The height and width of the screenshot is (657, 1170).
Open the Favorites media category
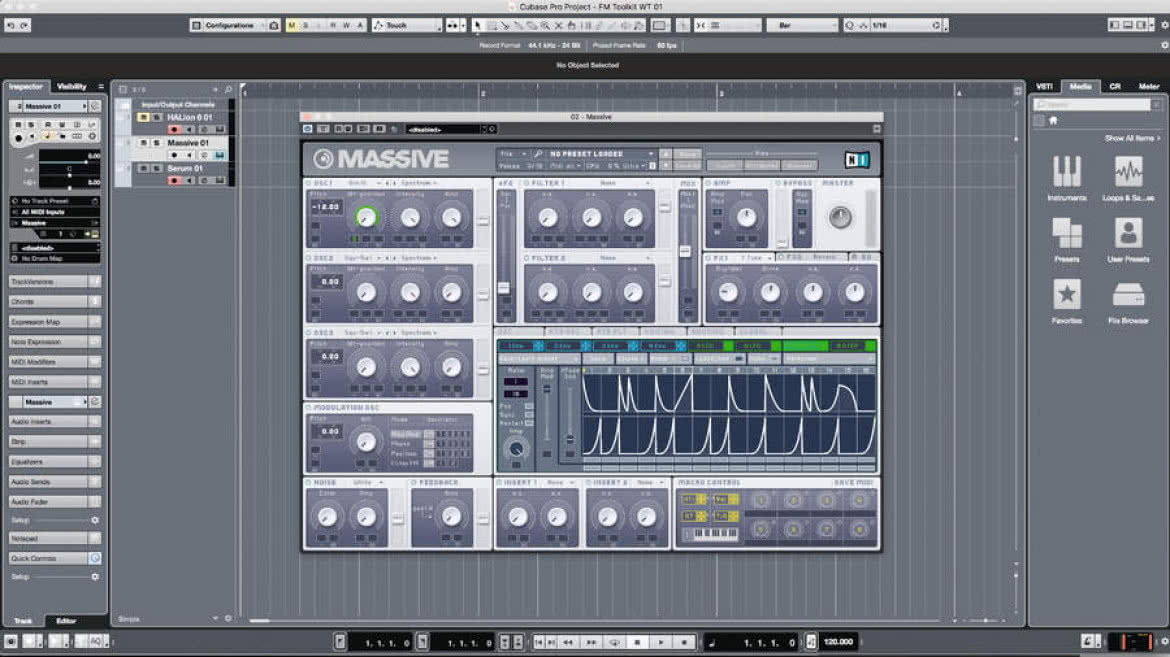(1066, 301)
